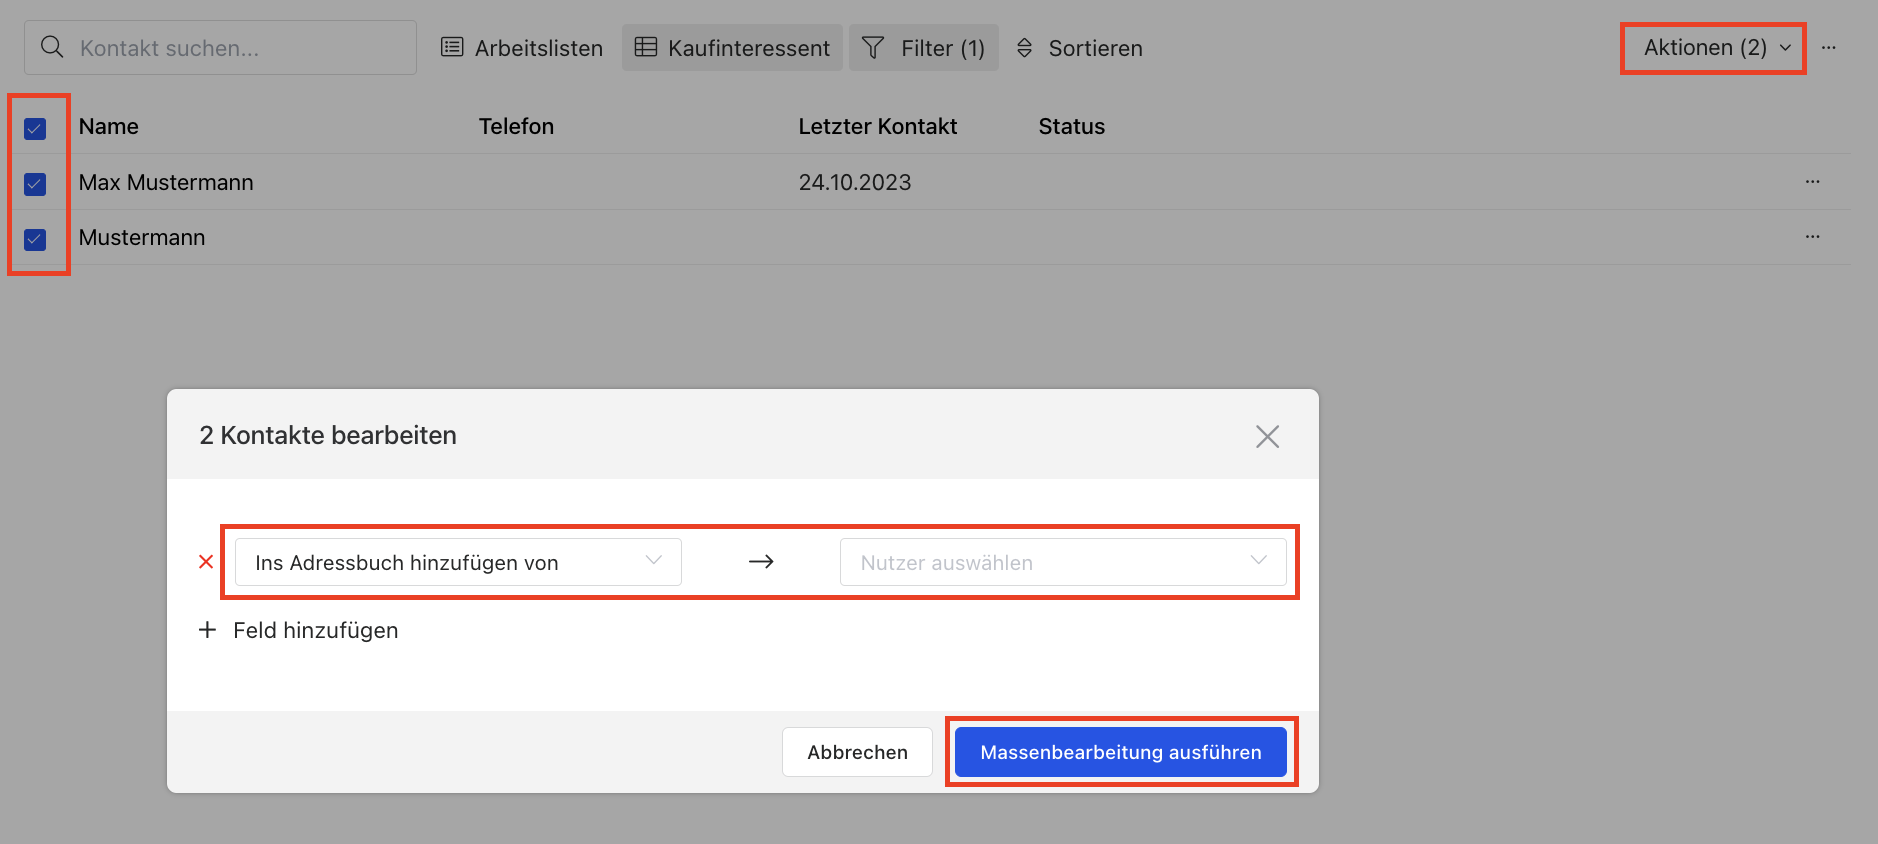Remove the field row with red X
The width and height of the screenshot is (1878, 844).
[x=206, y=562]
